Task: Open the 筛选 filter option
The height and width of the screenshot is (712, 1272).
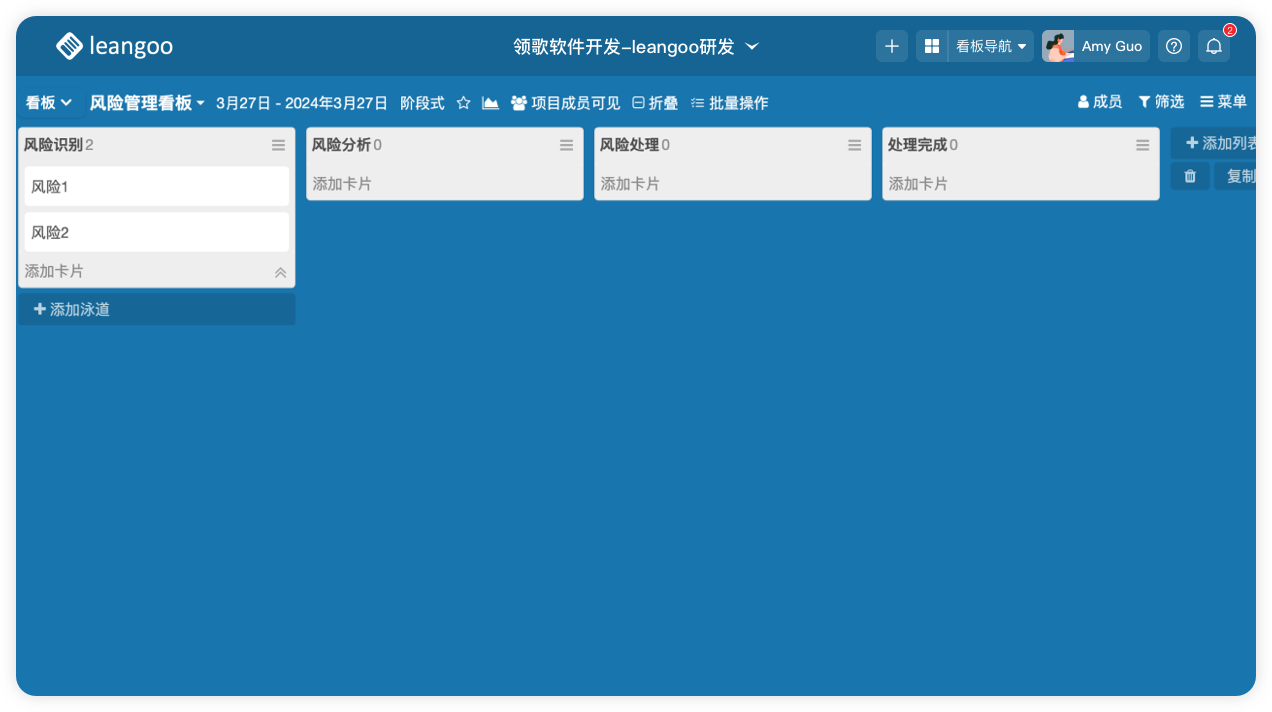Action: coord(1161,102)
